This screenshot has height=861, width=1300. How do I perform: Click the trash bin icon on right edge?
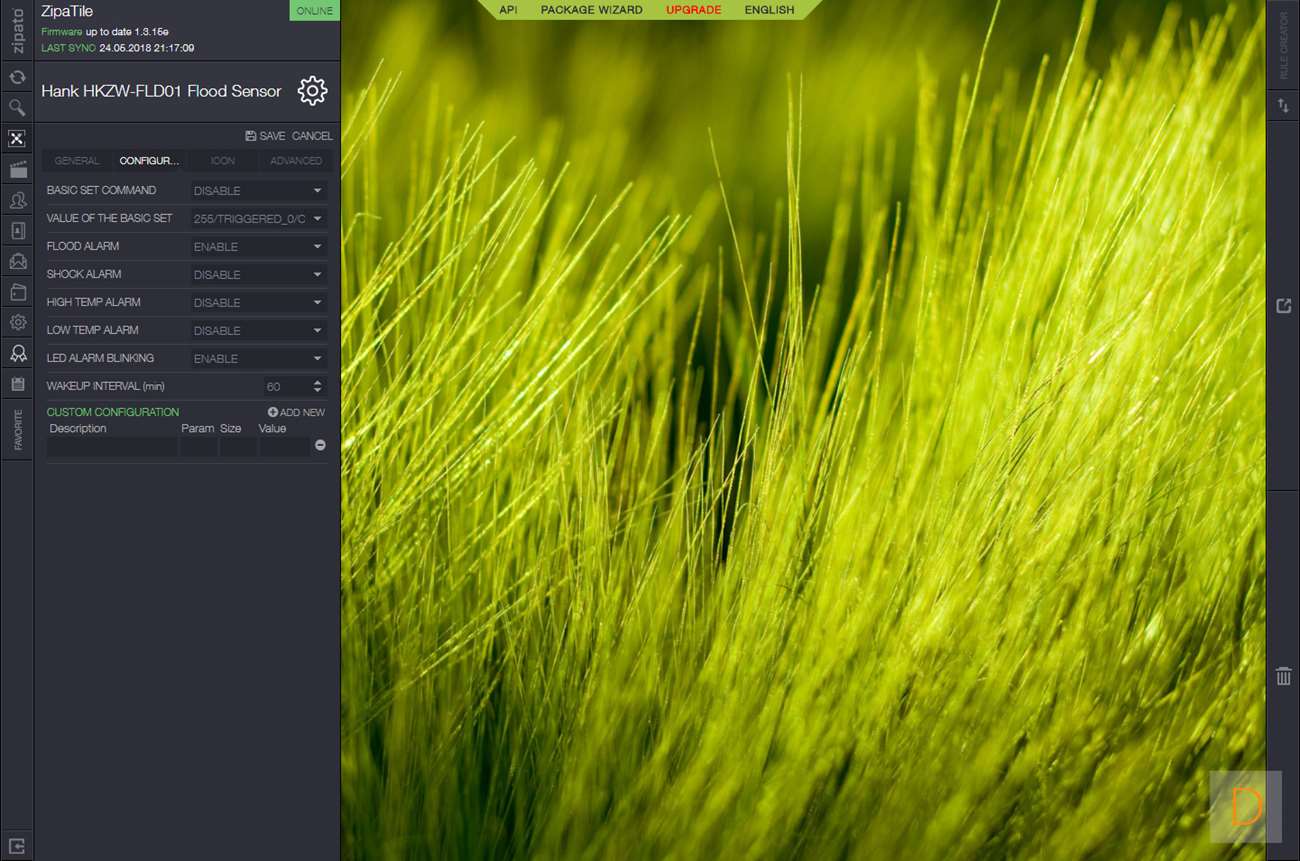point(1284,677)
